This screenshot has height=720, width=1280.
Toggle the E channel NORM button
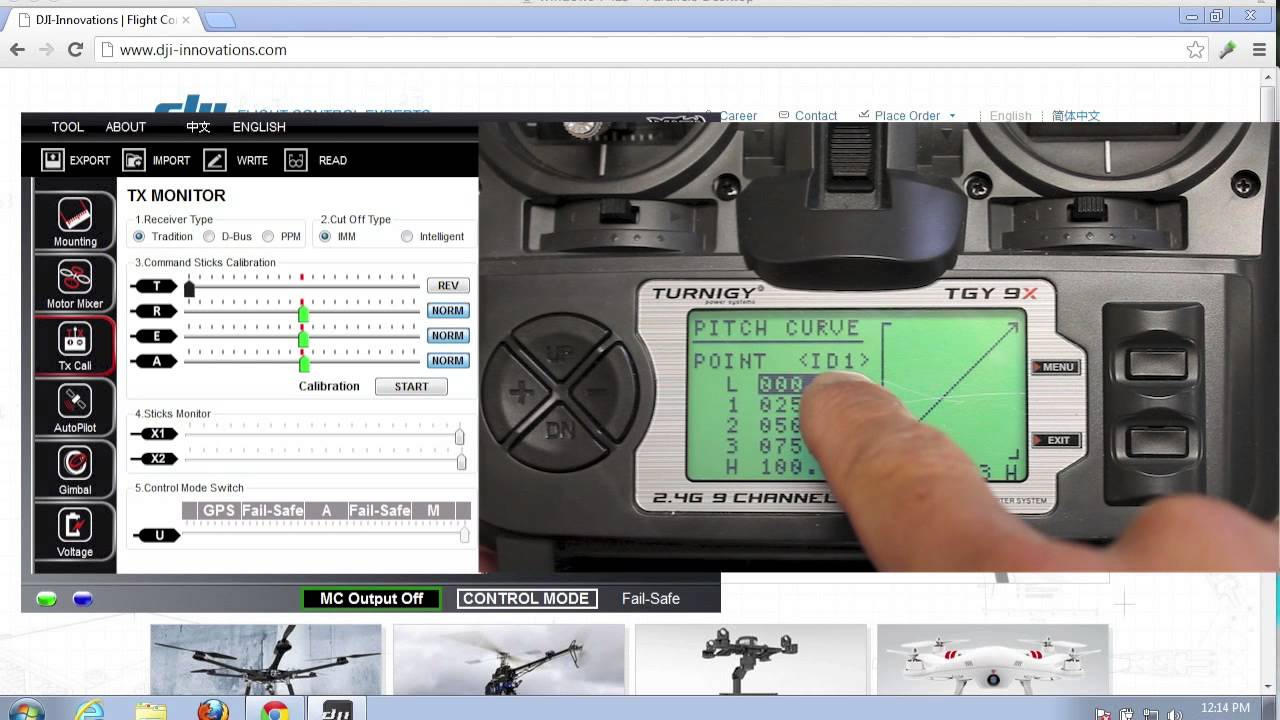click(x=448, y=336)
